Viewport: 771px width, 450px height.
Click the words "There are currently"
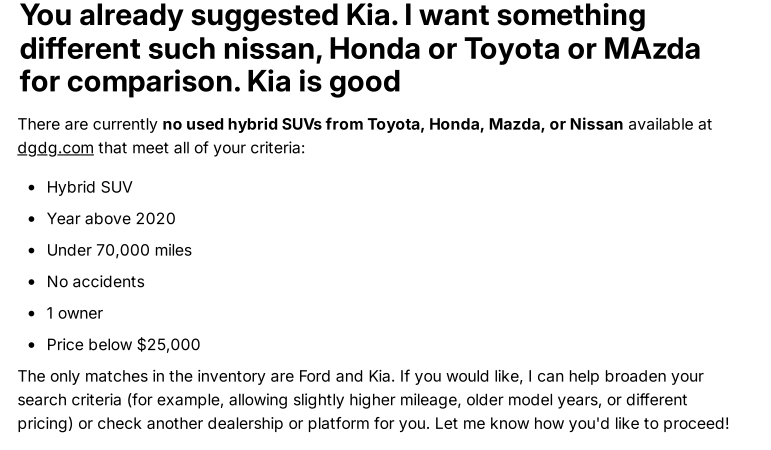coord(88,124)
